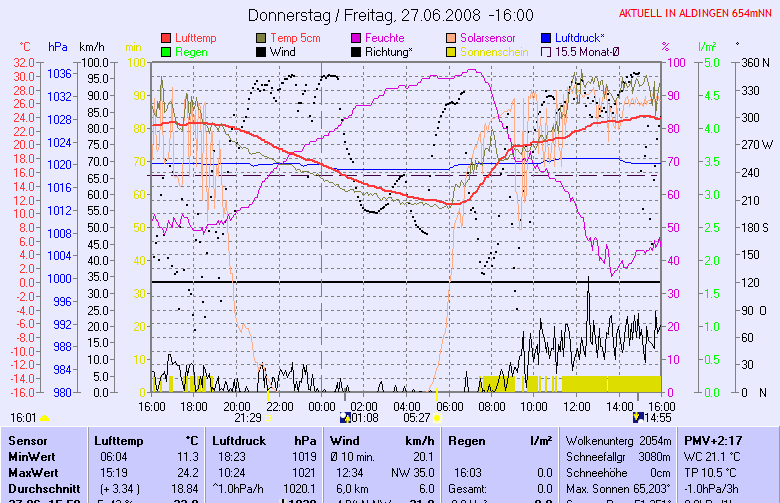
Task: Click the Lufttemp column header in table
Action: (118, 440)
